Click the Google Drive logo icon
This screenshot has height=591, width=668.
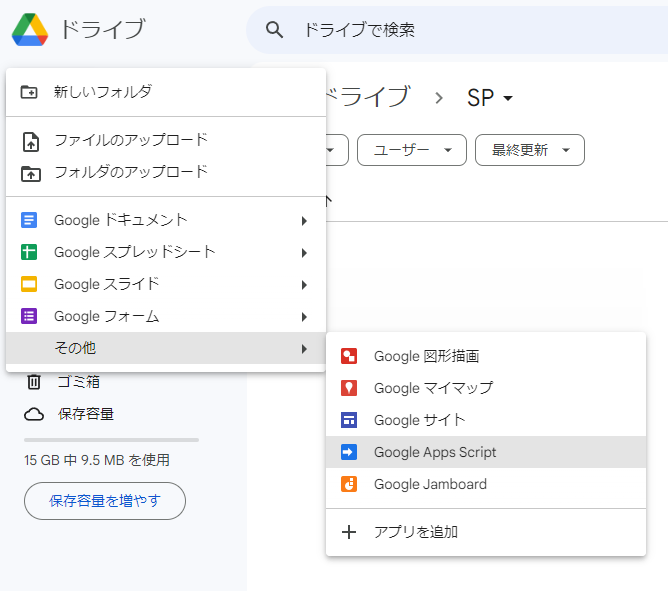pos(30,30)
